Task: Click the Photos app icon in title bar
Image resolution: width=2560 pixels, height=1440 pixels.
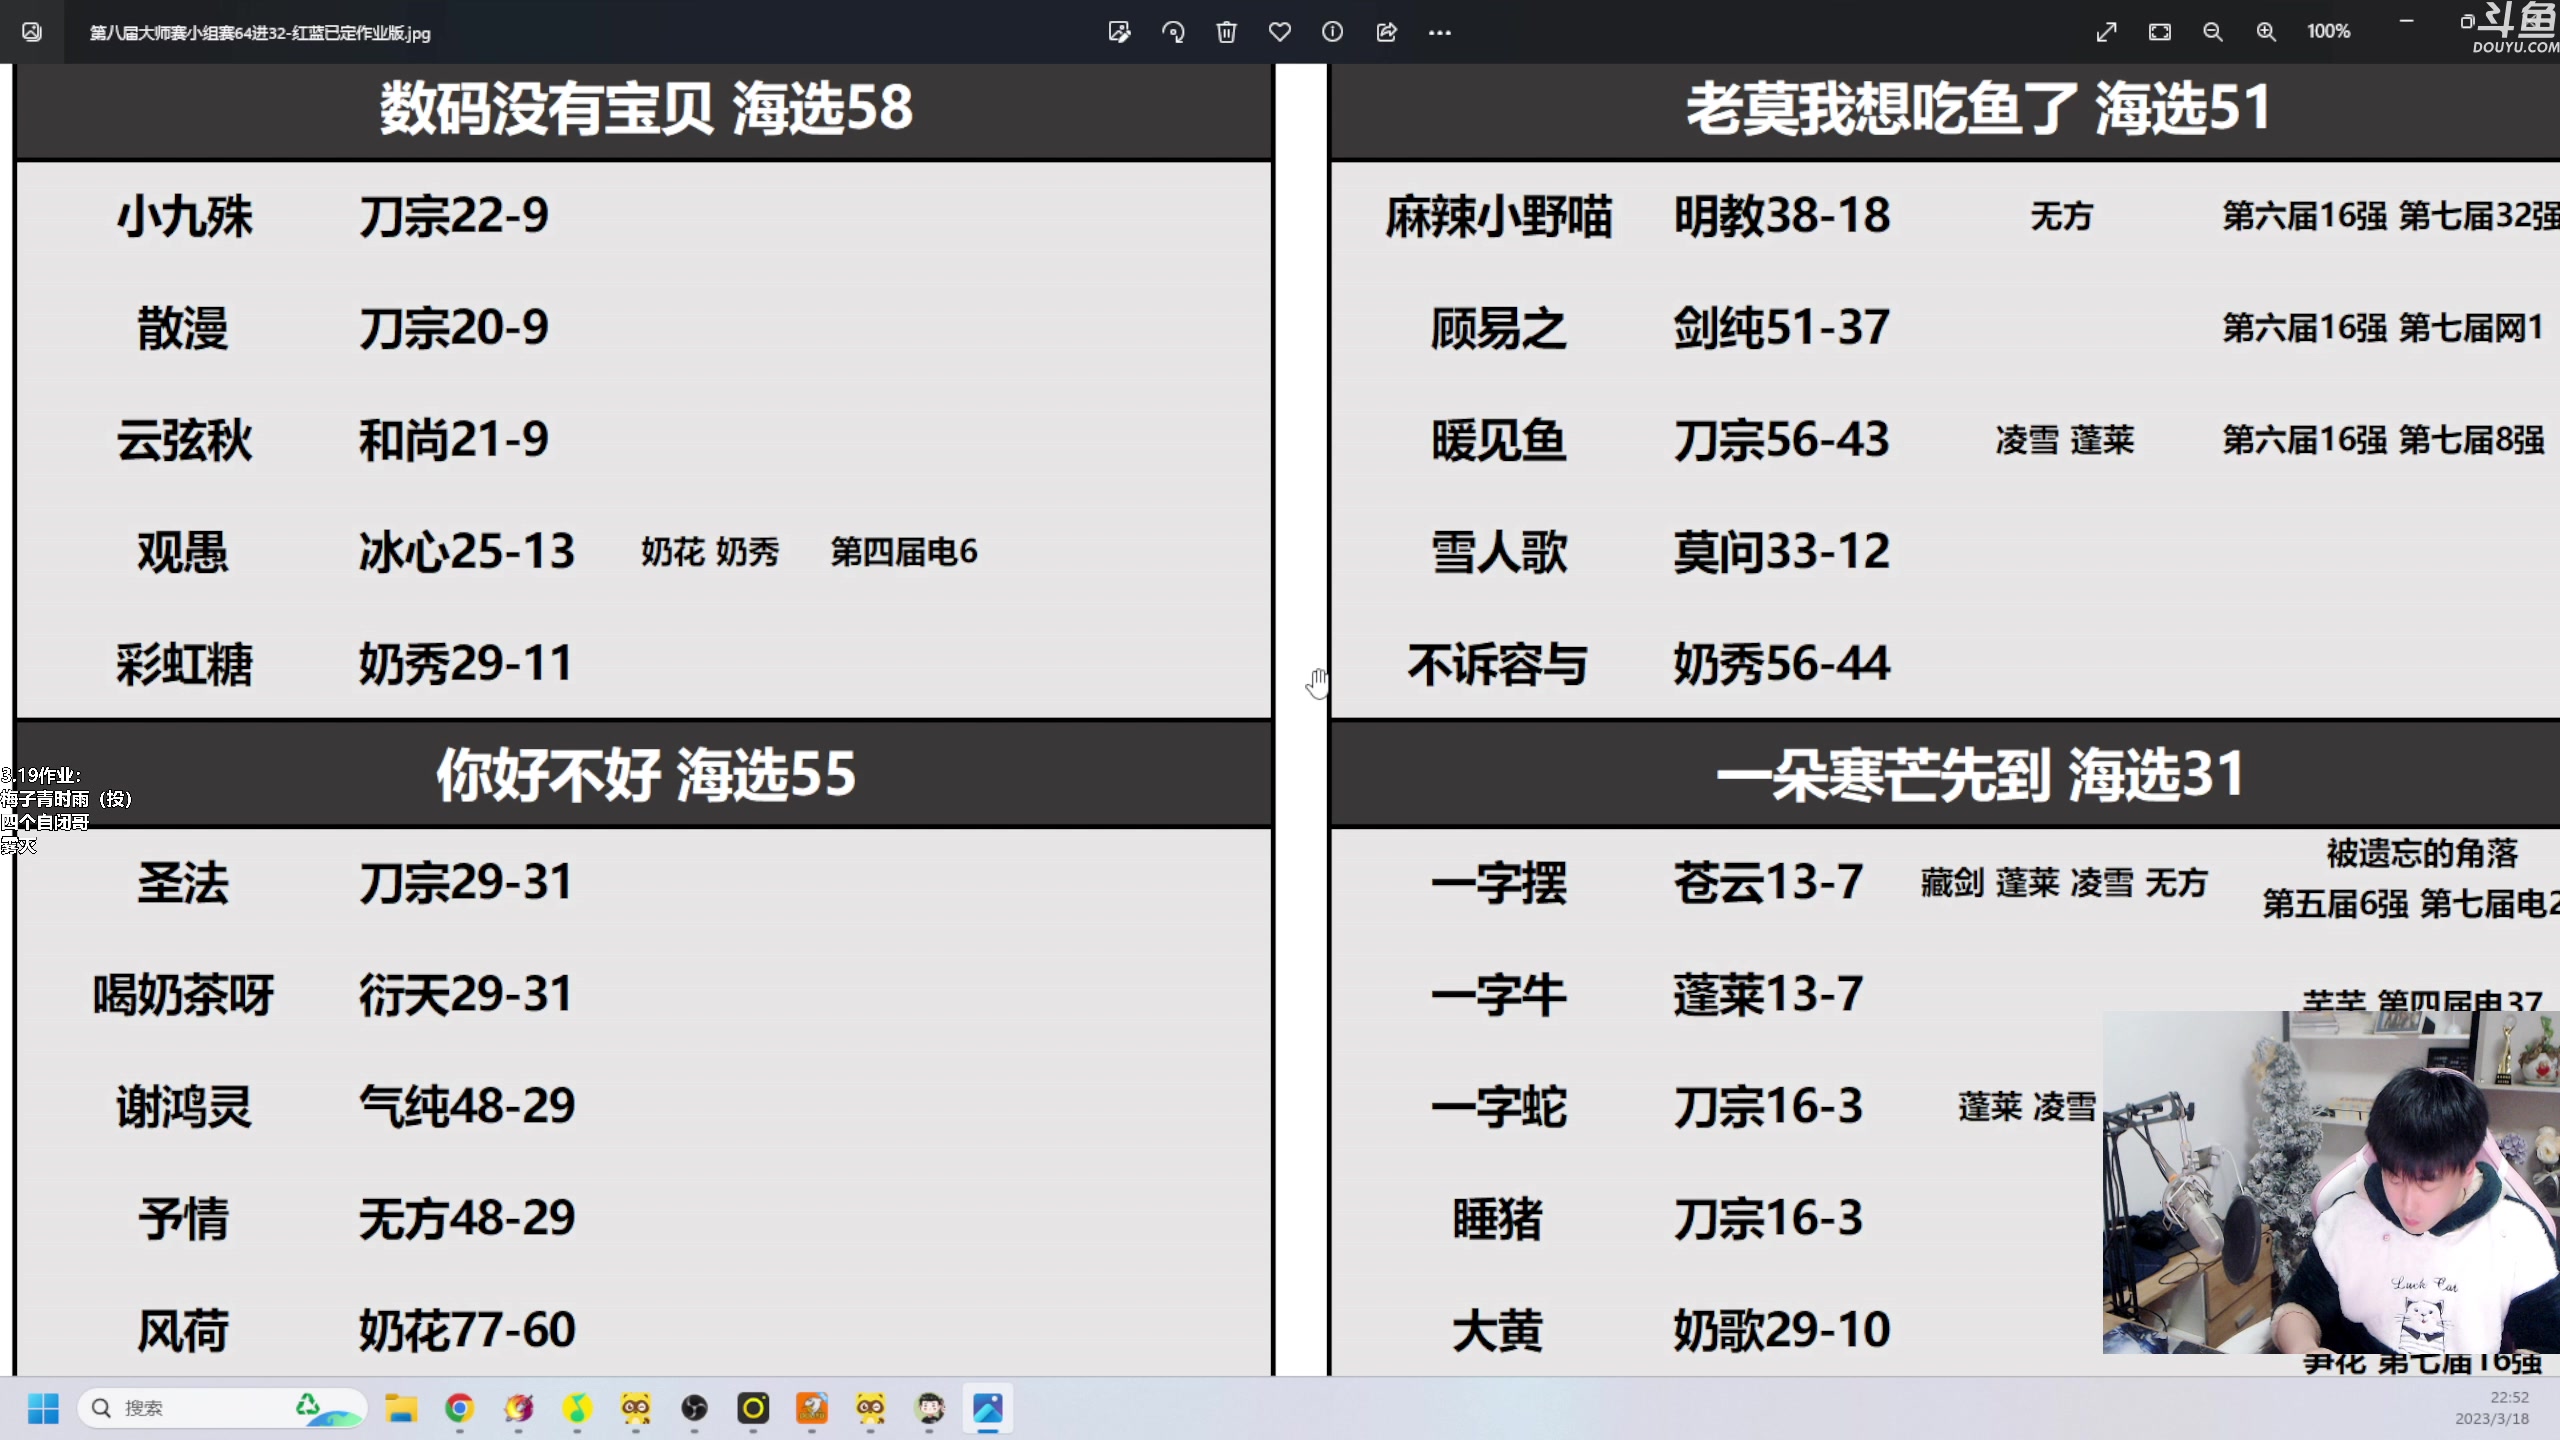Action: pos(32,32)
